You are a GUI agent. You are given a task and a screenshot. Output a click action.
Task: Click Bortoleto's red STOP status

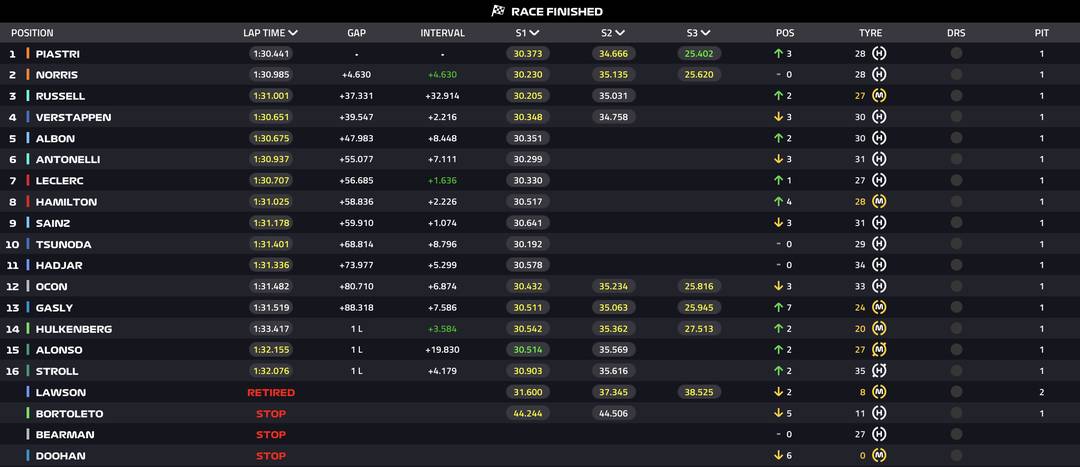click(271, 414)
